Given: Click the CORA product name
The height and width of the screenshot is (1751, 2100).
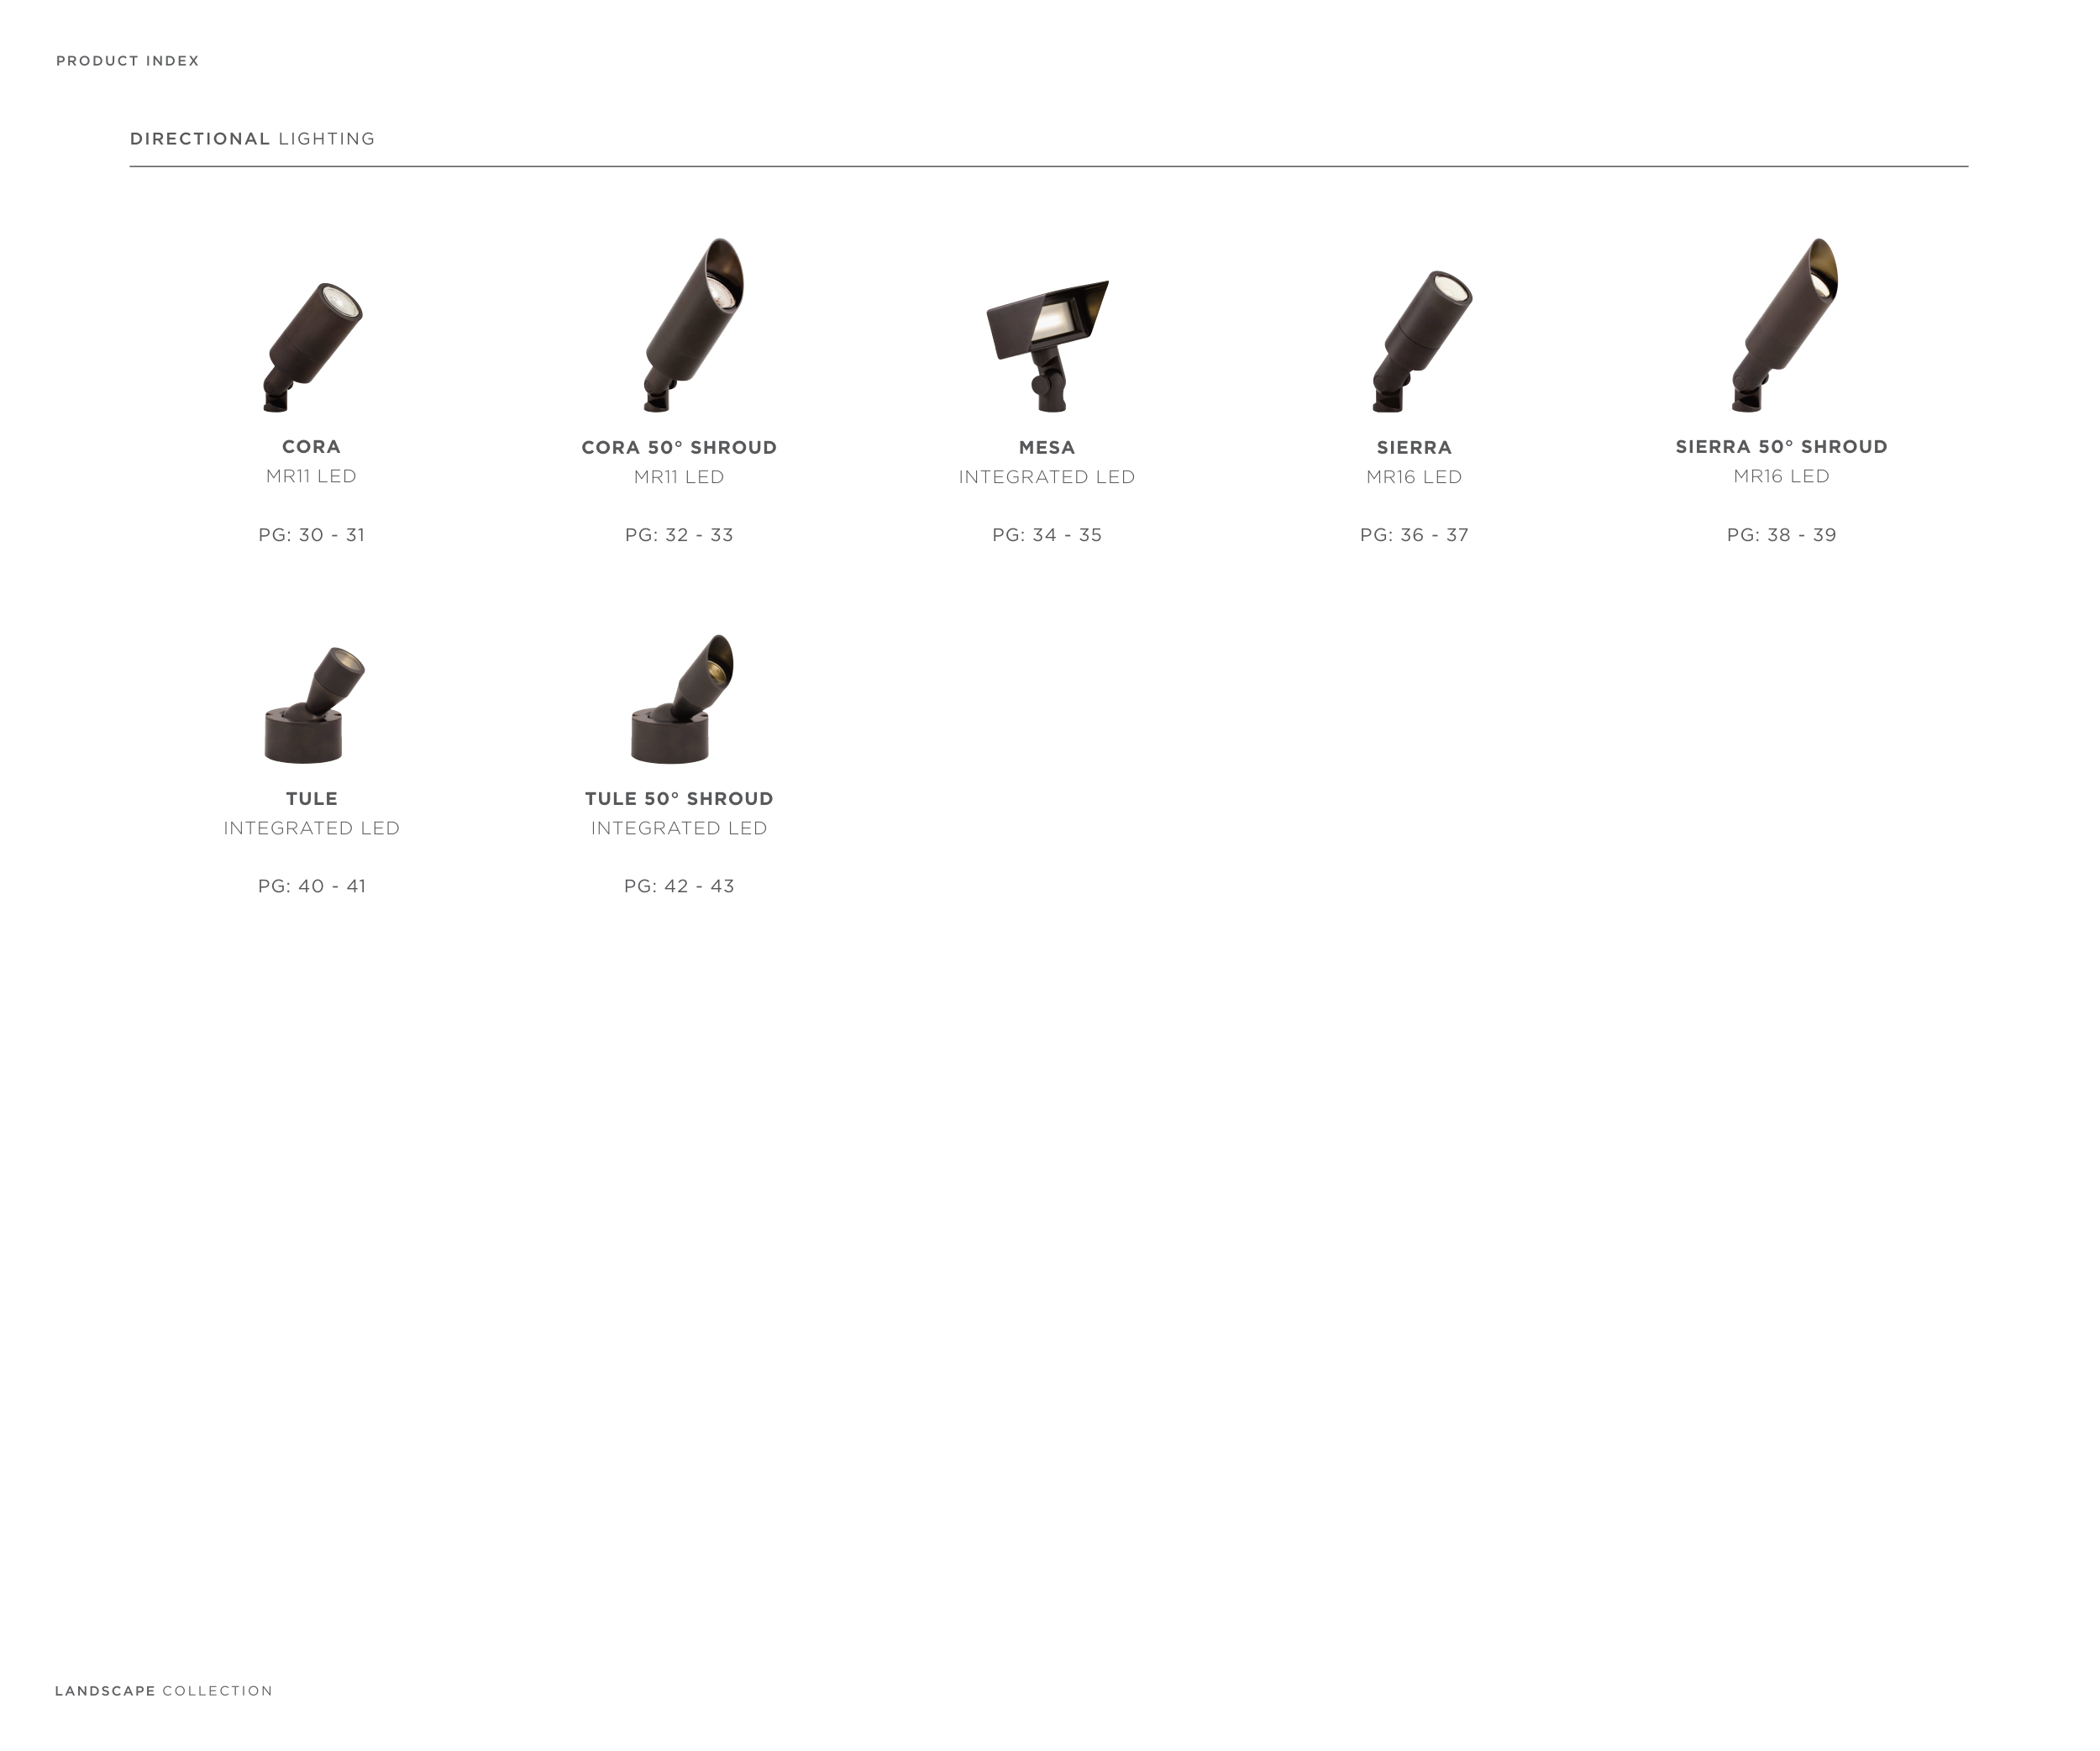Looking at the screenshot, I should tap(311, 447).
